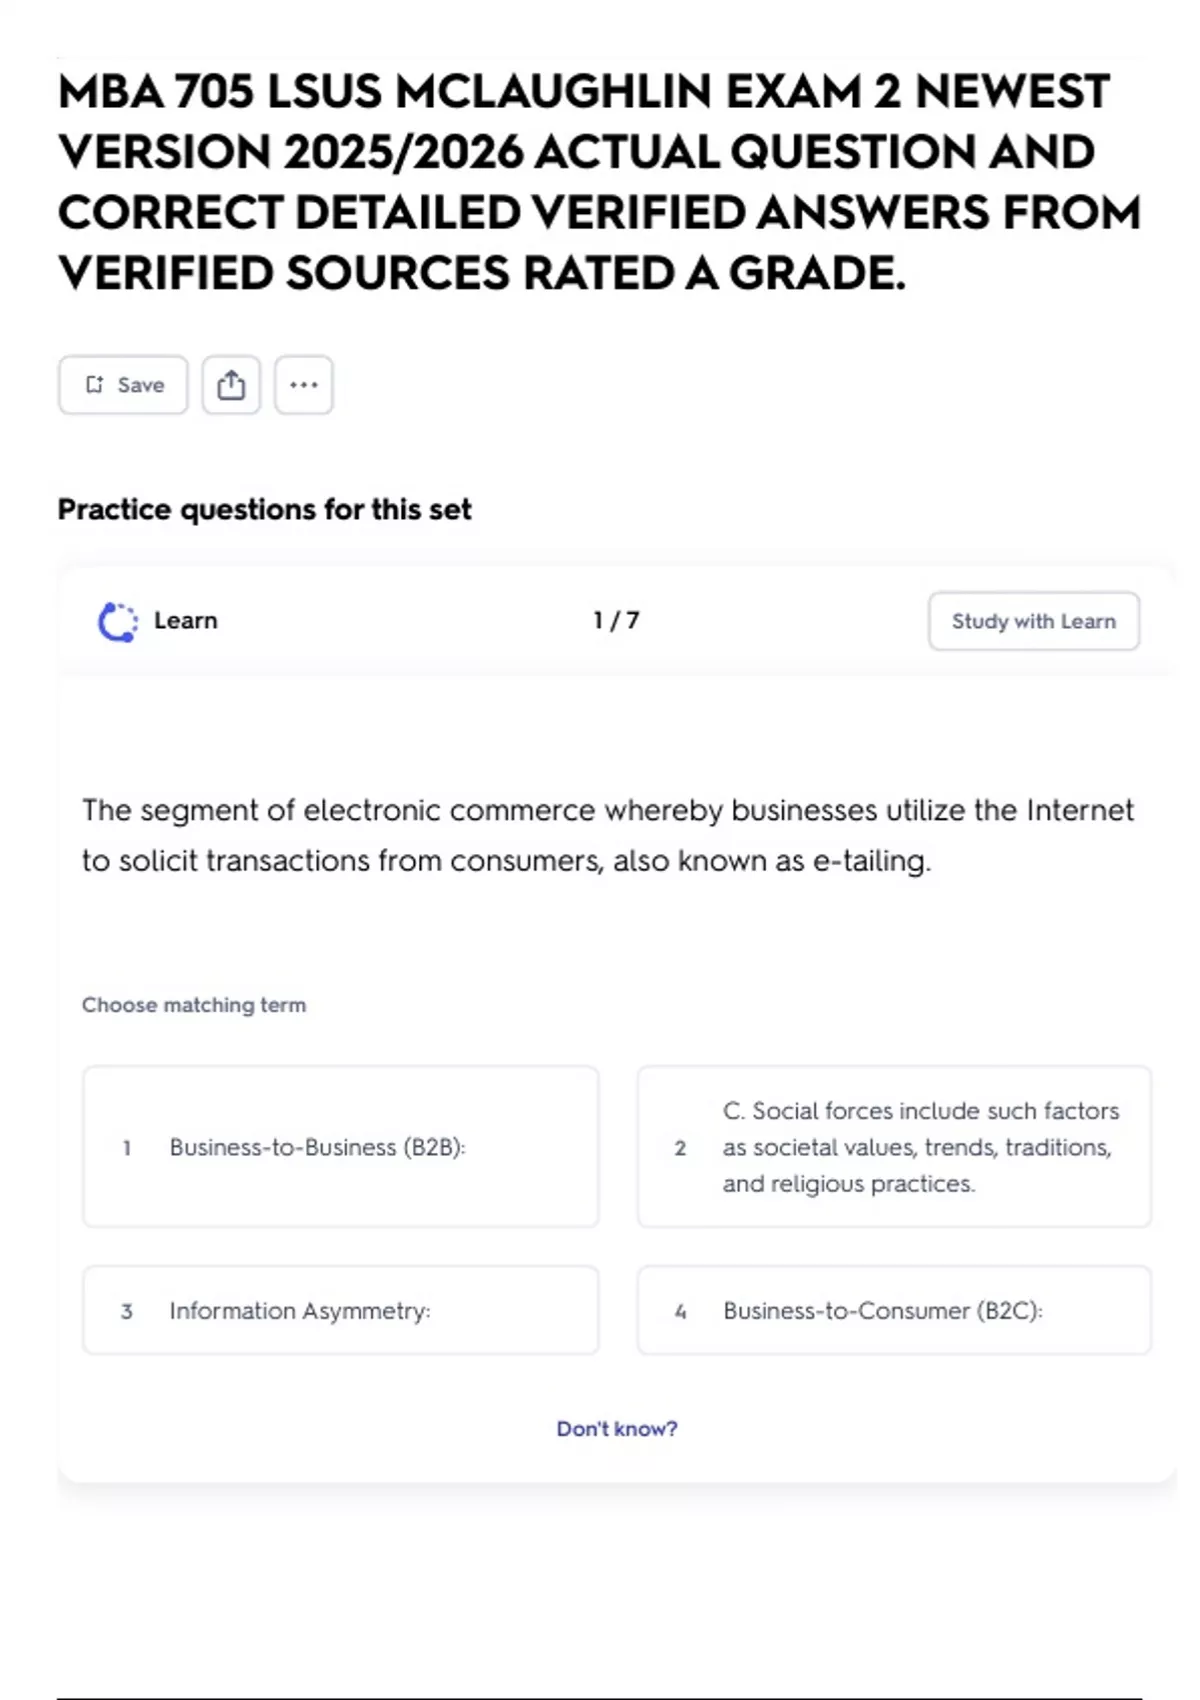
Task: Click the 1 / 7 question counter
Action: coord(616,621)
